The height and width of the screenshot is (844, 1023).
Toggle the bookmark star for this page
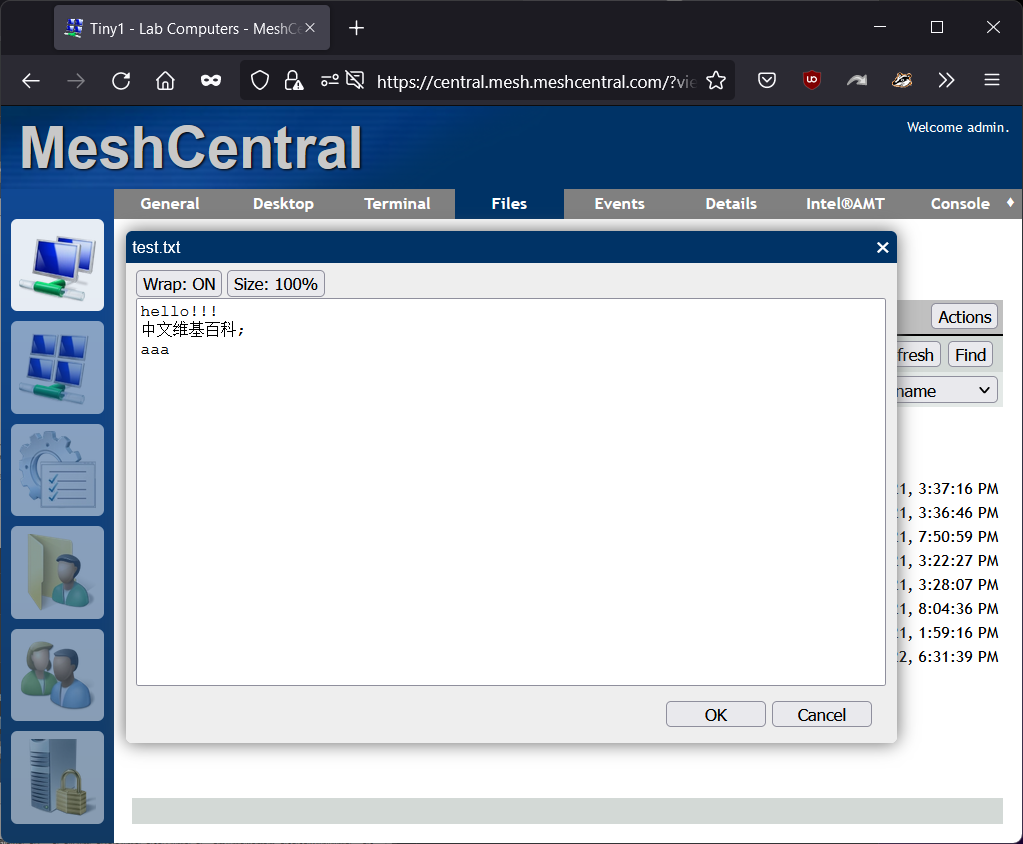point(716,80)
